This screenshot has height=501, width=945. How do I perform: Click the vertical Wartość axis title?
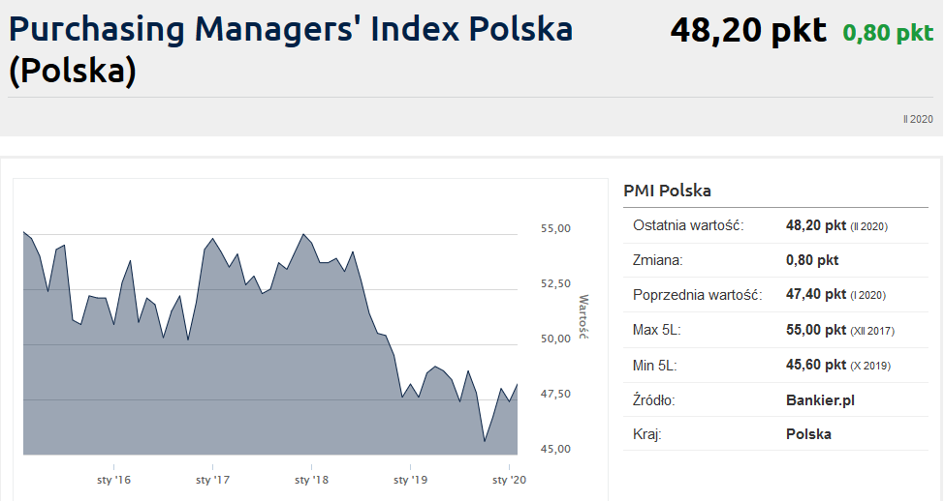584,318
